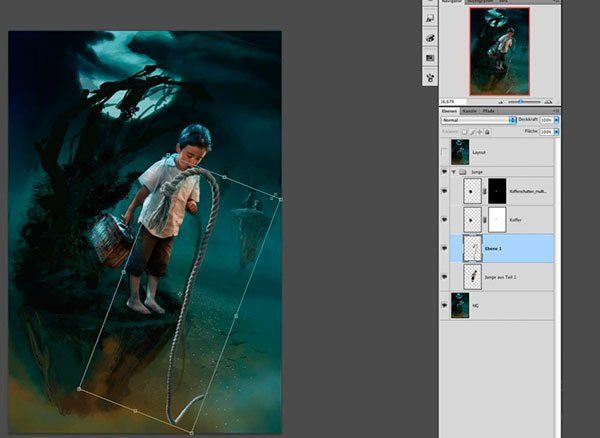Click the Junge group name
This screenshot has height=438, width=600.
(477, 172)
